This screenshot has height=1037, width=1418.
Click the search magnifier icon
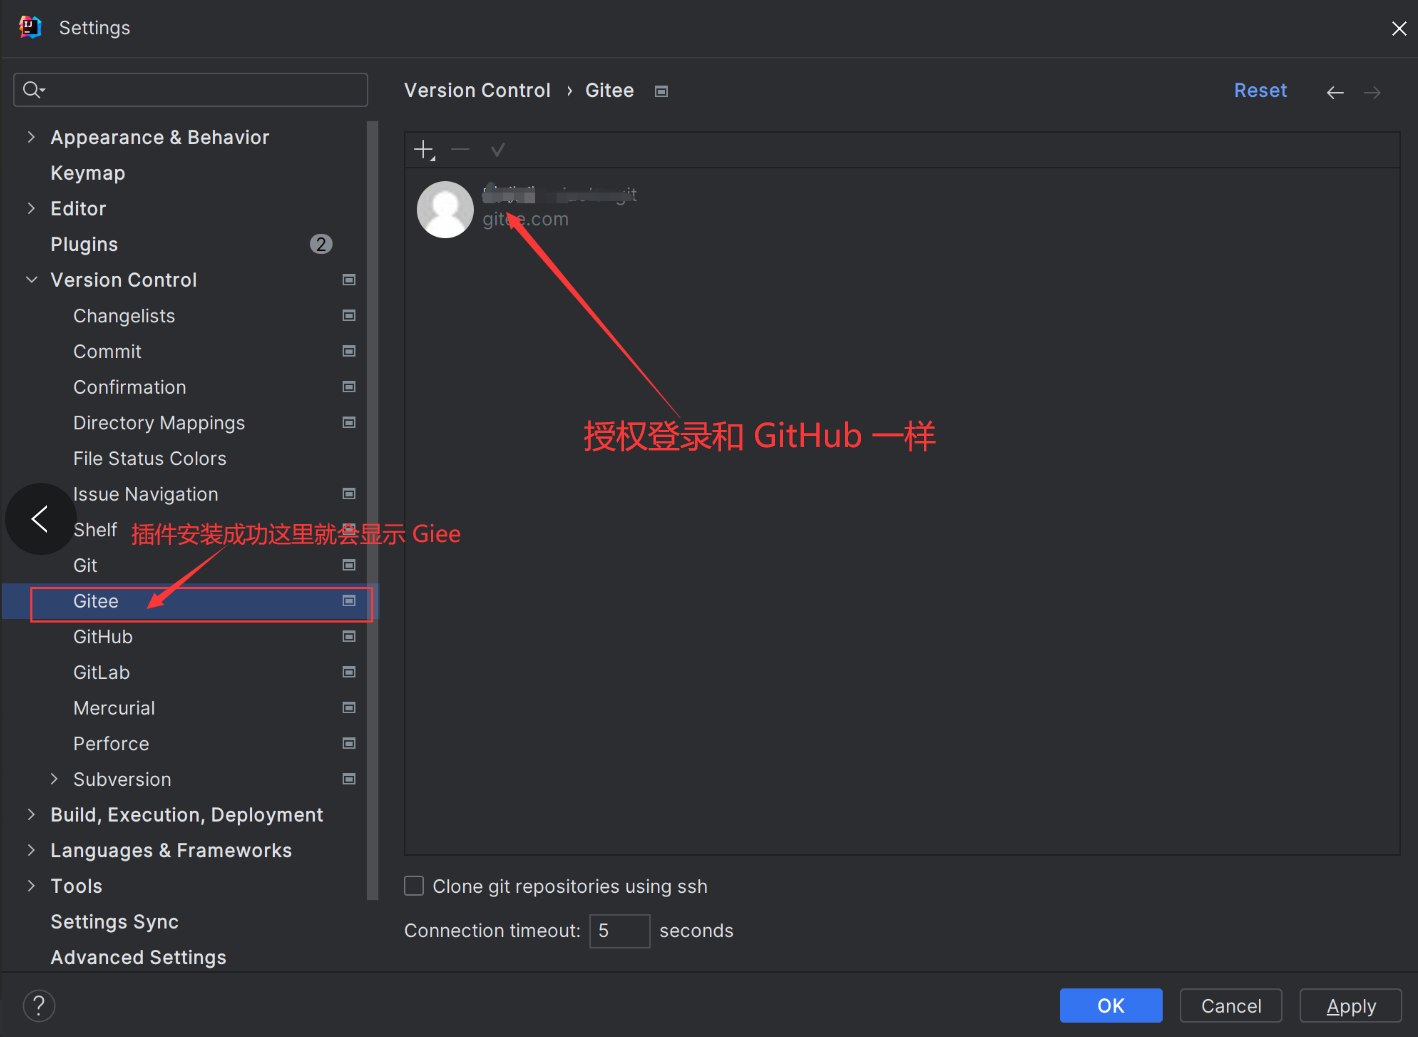(x=33, y=90)
